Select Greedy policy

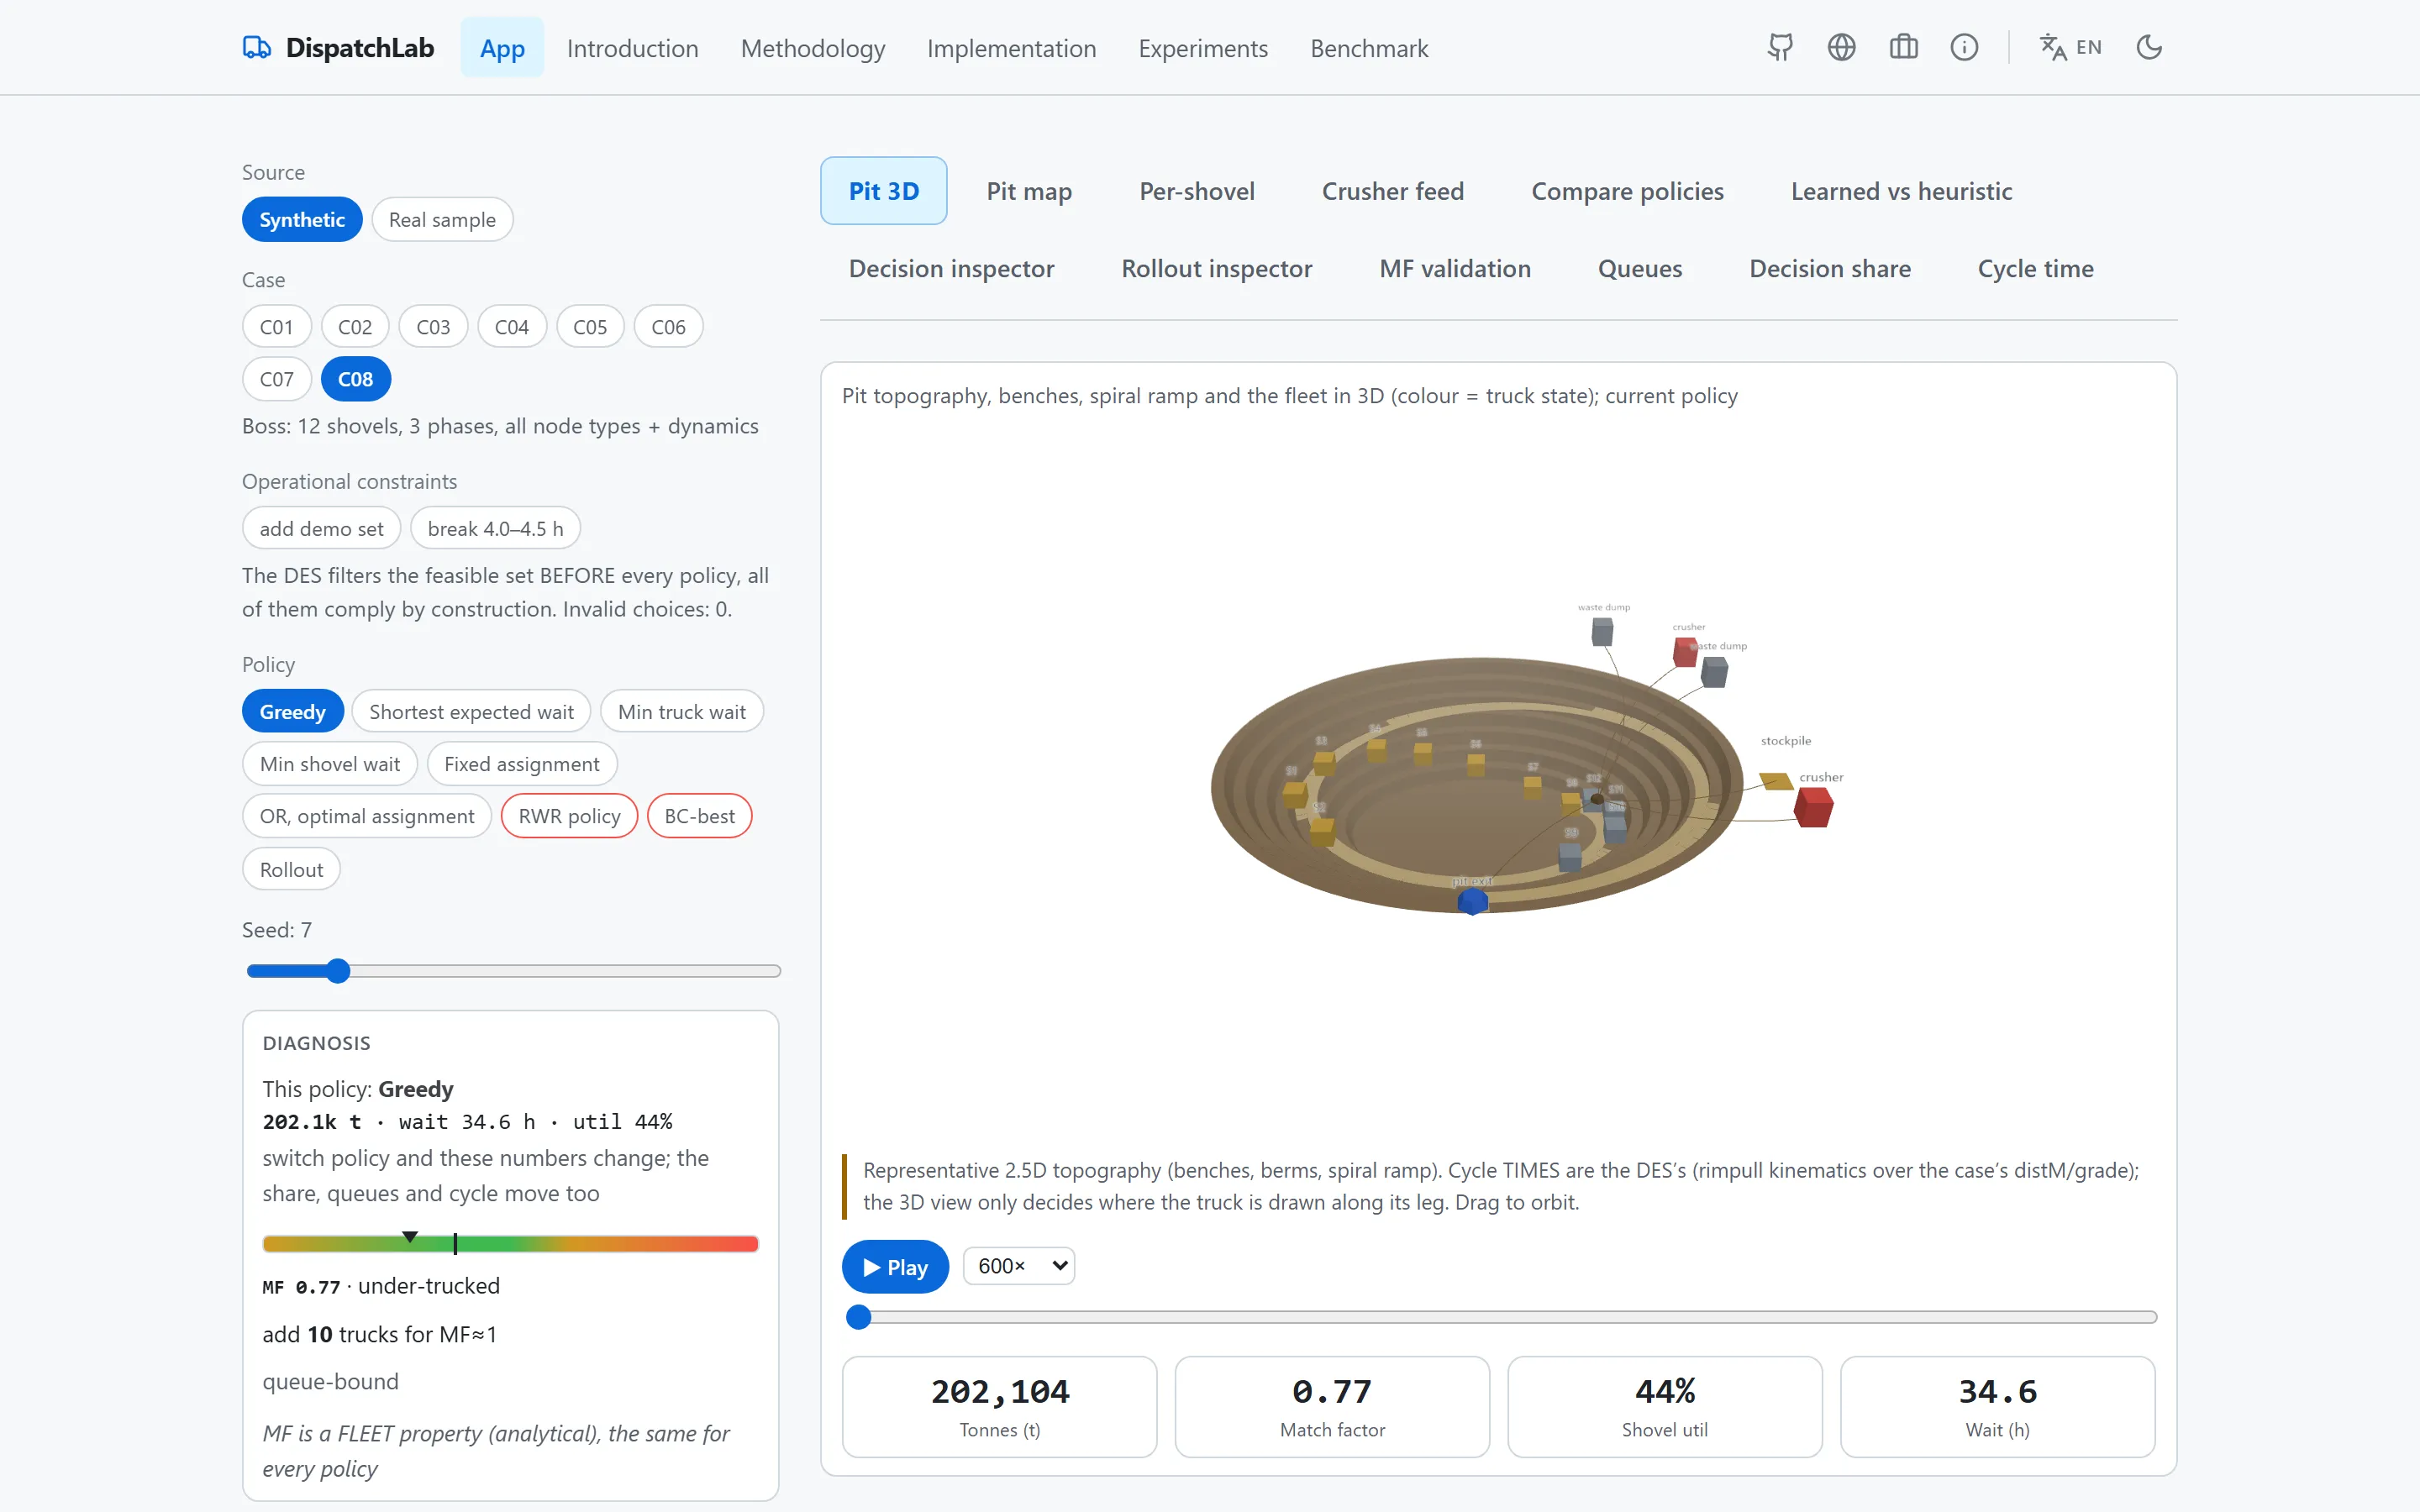point(292,711)
